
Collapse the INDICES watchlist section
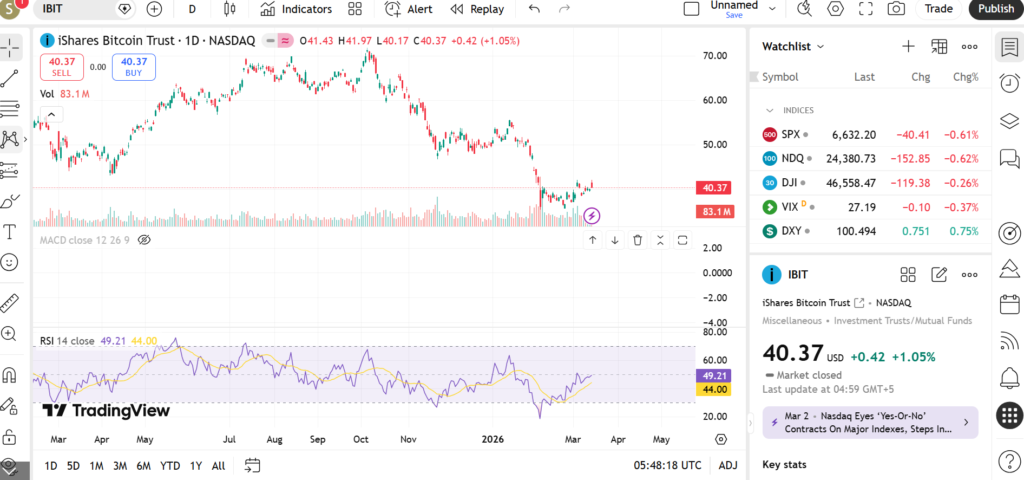click(x=770, y=110)
